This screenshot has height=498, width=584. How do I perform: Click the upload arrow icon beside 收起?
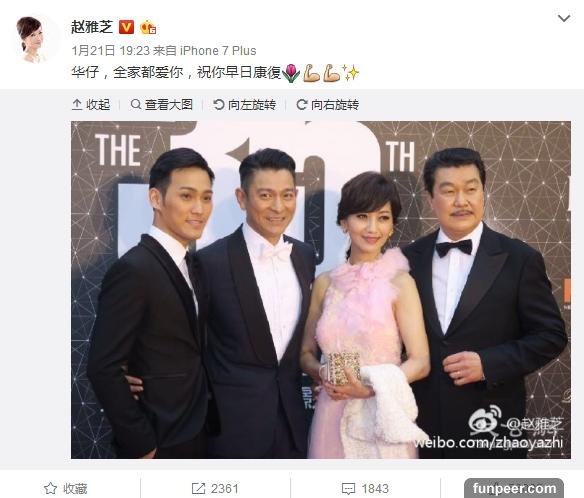click(x=77, y=105)
